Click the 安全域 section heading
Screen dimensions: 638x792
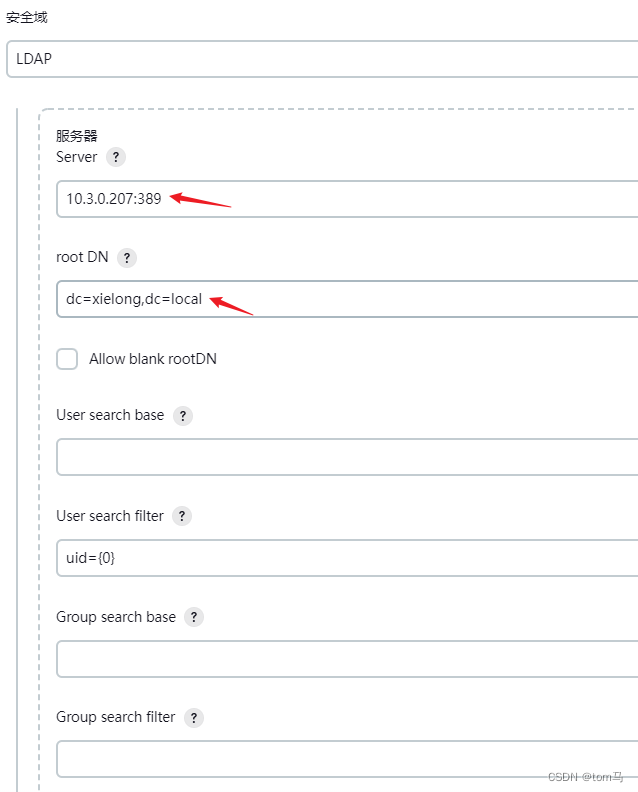tap(27, 18)
